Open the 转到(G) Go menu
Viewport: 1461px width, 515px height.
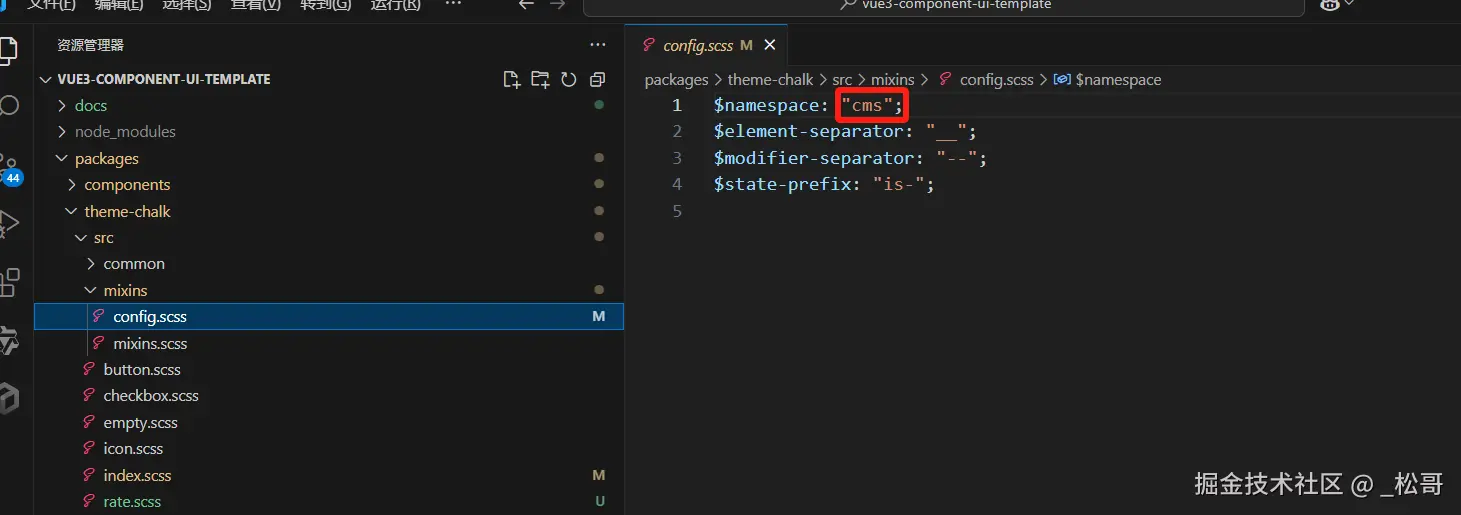pyautogui.click(x=325, y=4)
